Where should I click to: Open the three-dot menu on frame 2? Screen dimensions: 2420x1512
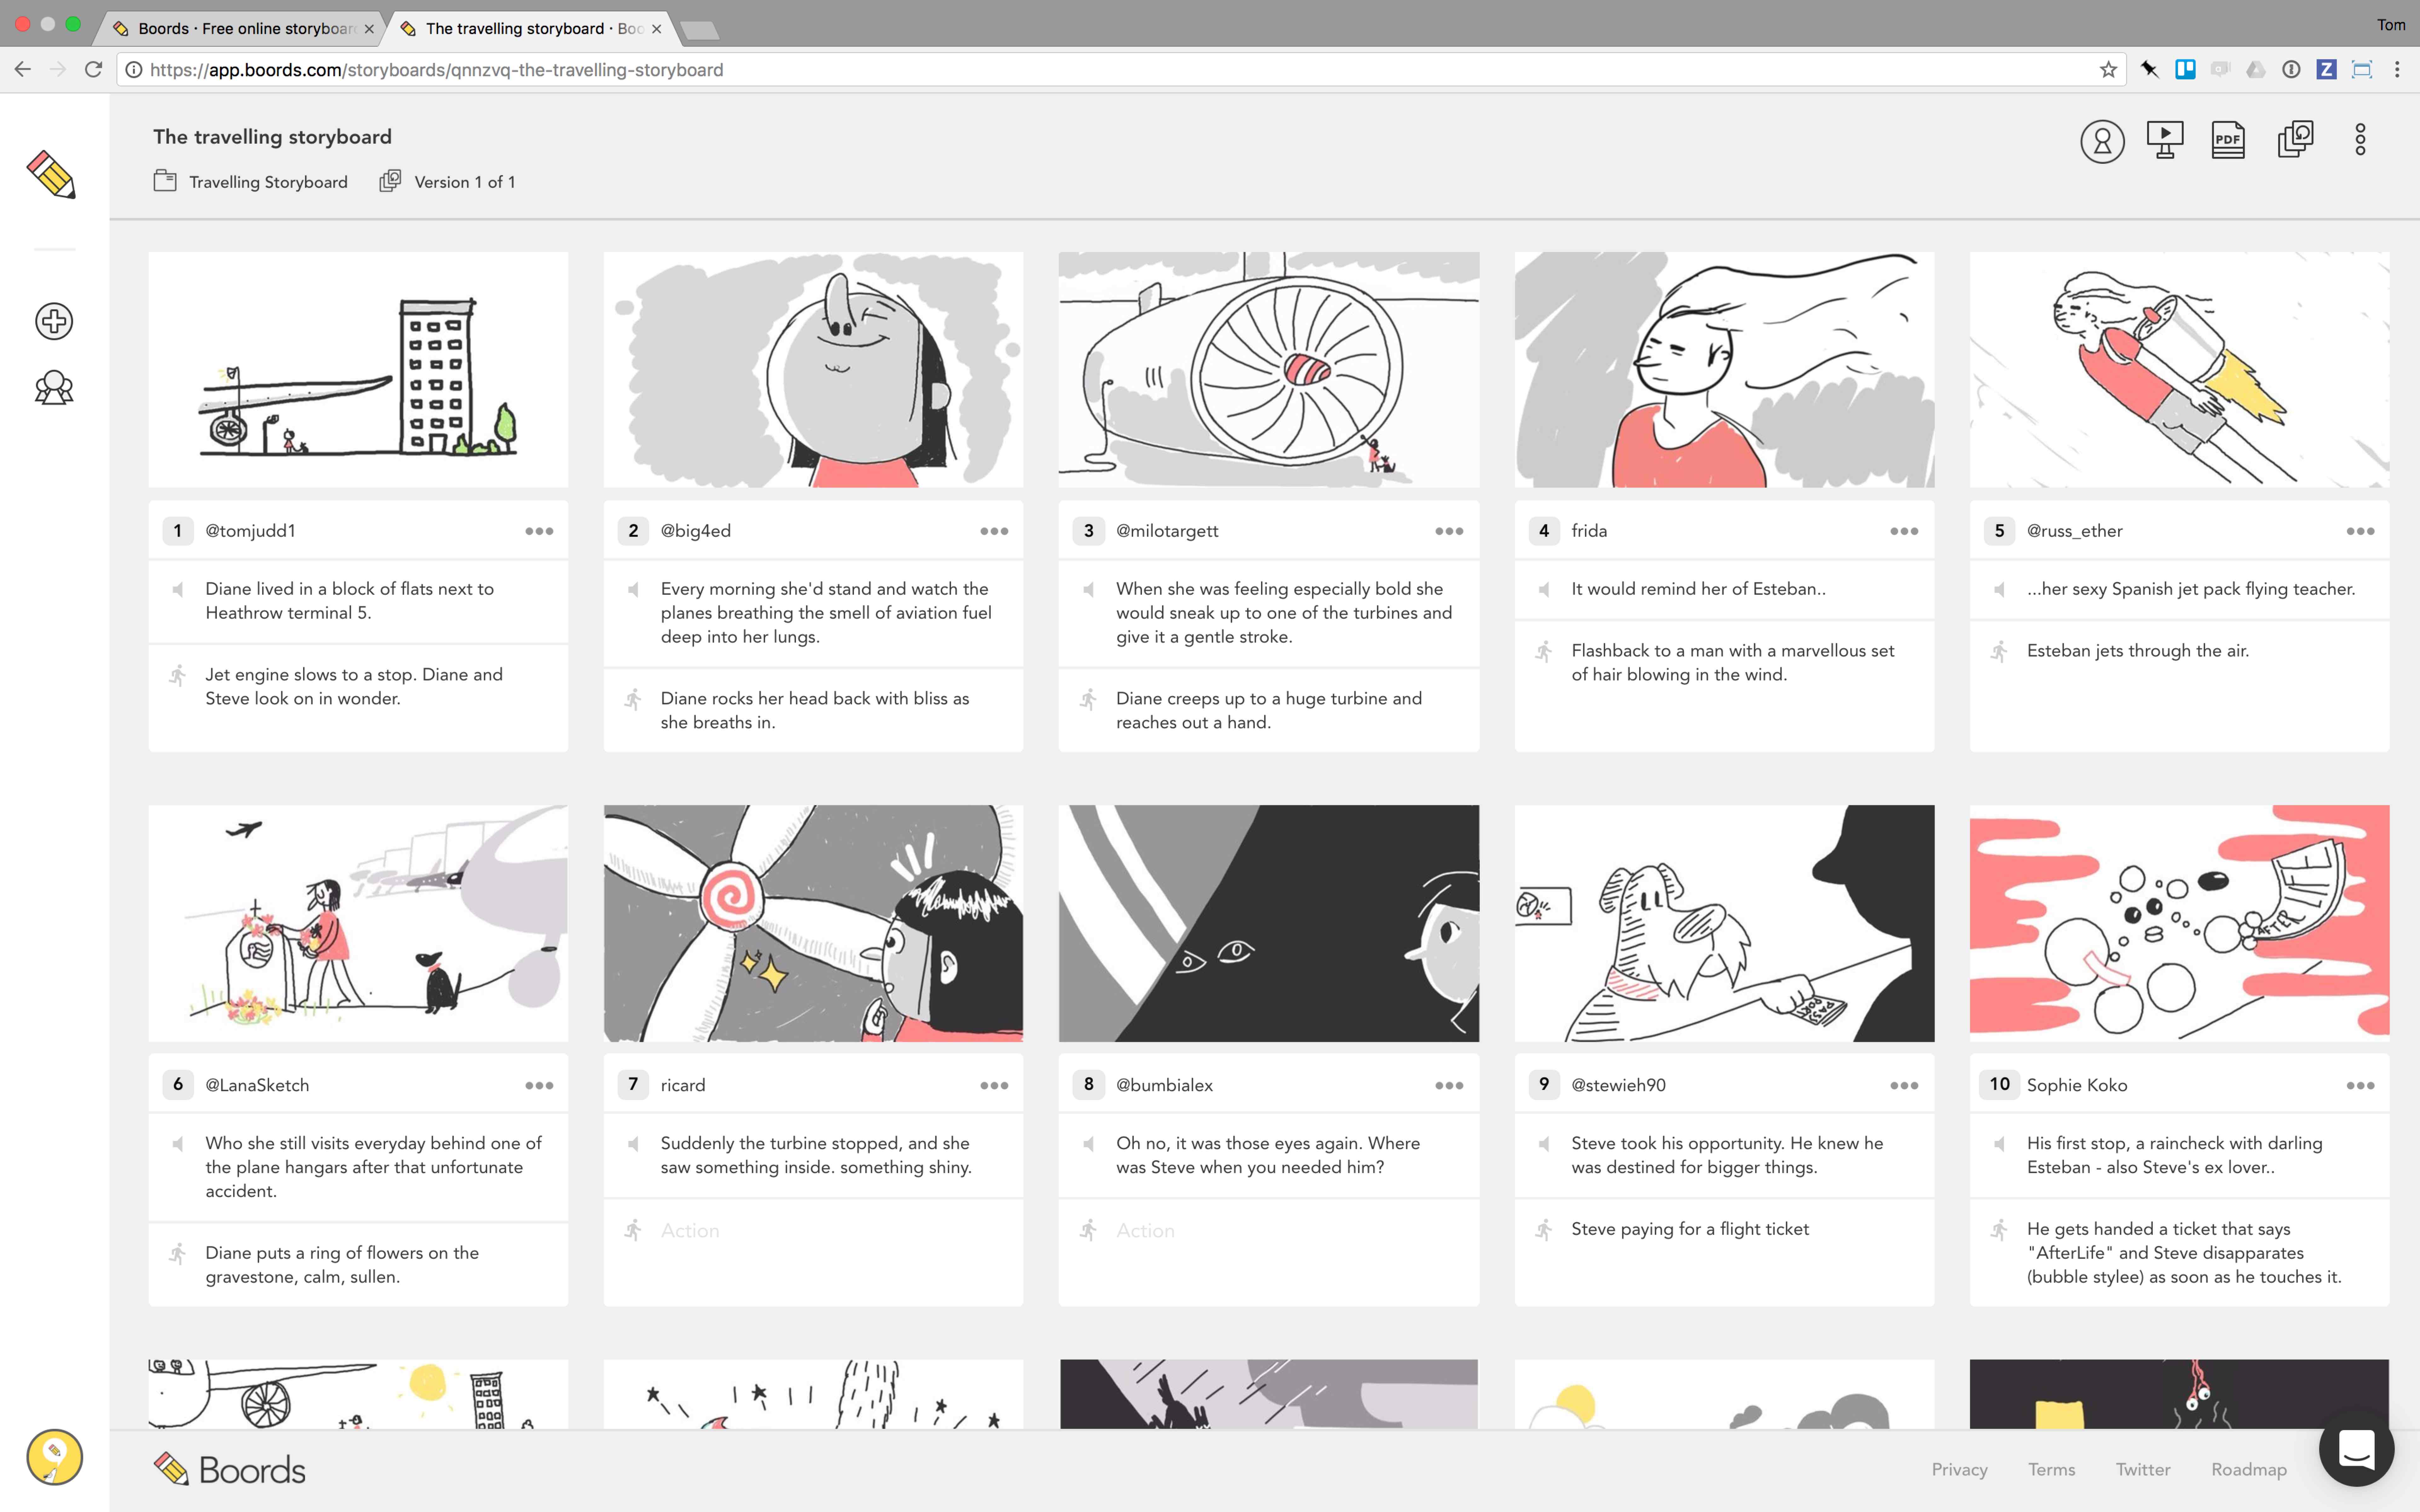click(994, 531)
